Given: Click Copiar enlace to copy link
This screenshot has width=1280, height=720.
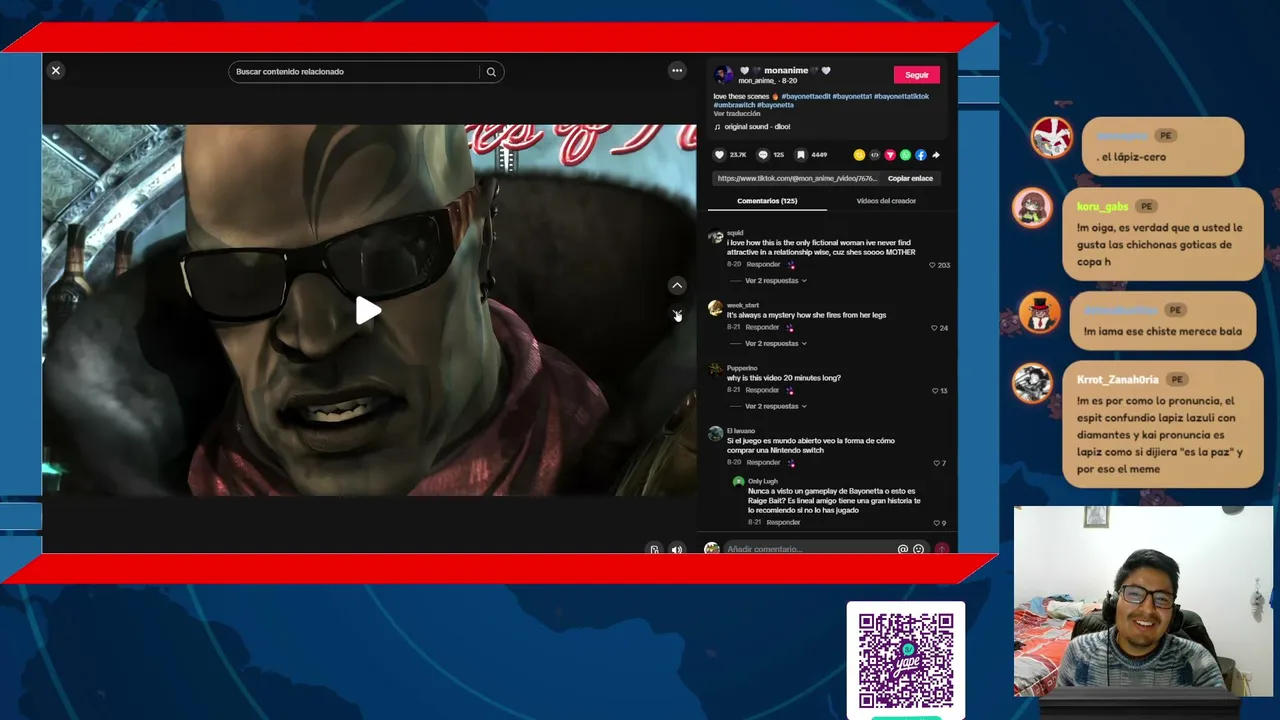Looking at the screenshot, I should coord(910,178).
